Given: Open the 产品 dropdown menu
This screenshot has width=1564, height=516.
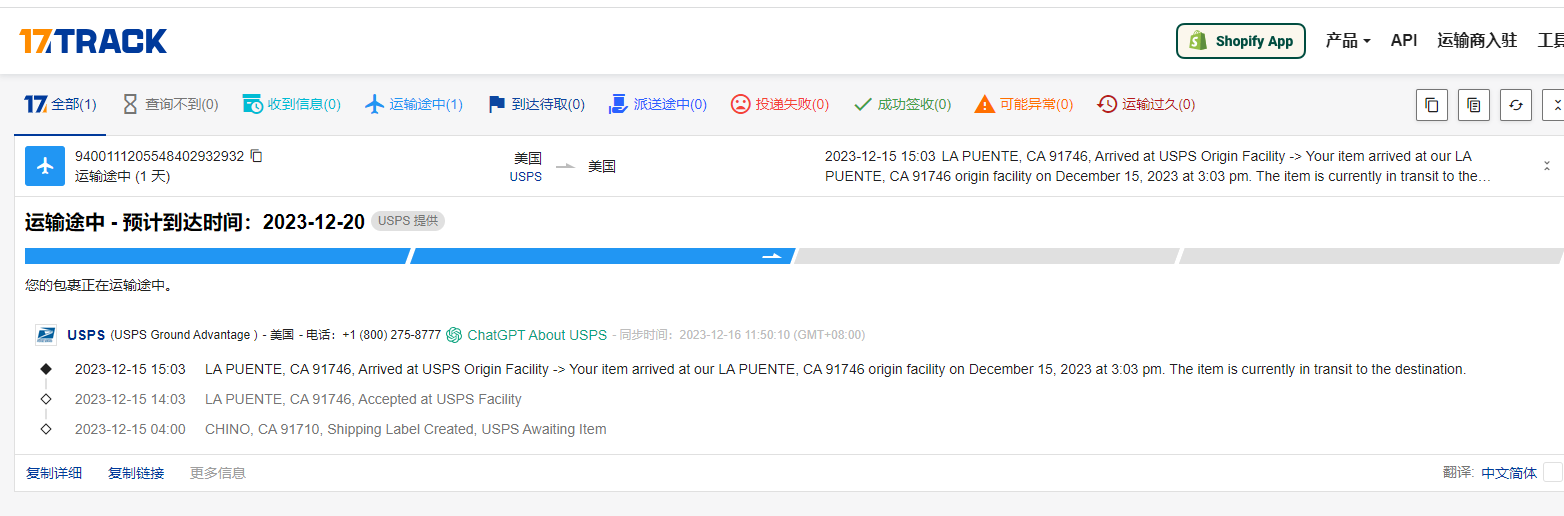Looking at the screenshot, I should point(1347,41).
